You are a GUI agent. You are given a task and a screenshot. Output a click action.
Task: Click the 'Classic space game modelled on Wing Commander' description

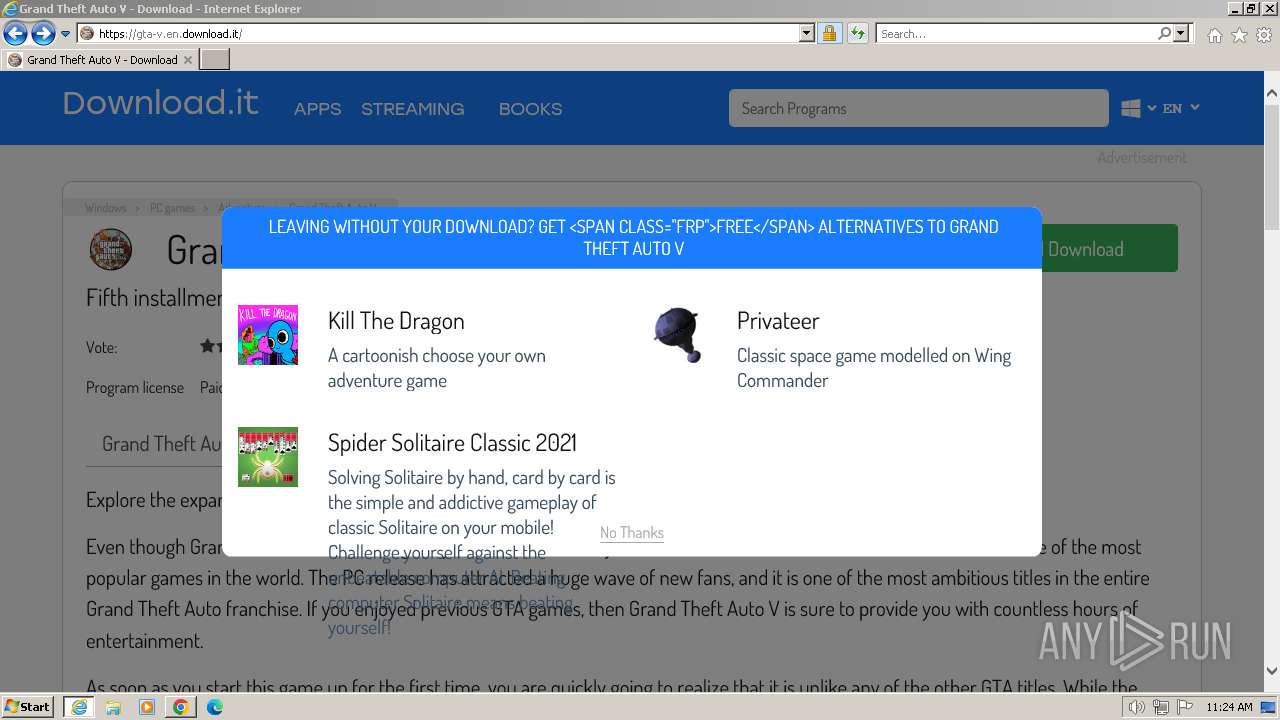[874, 368]
